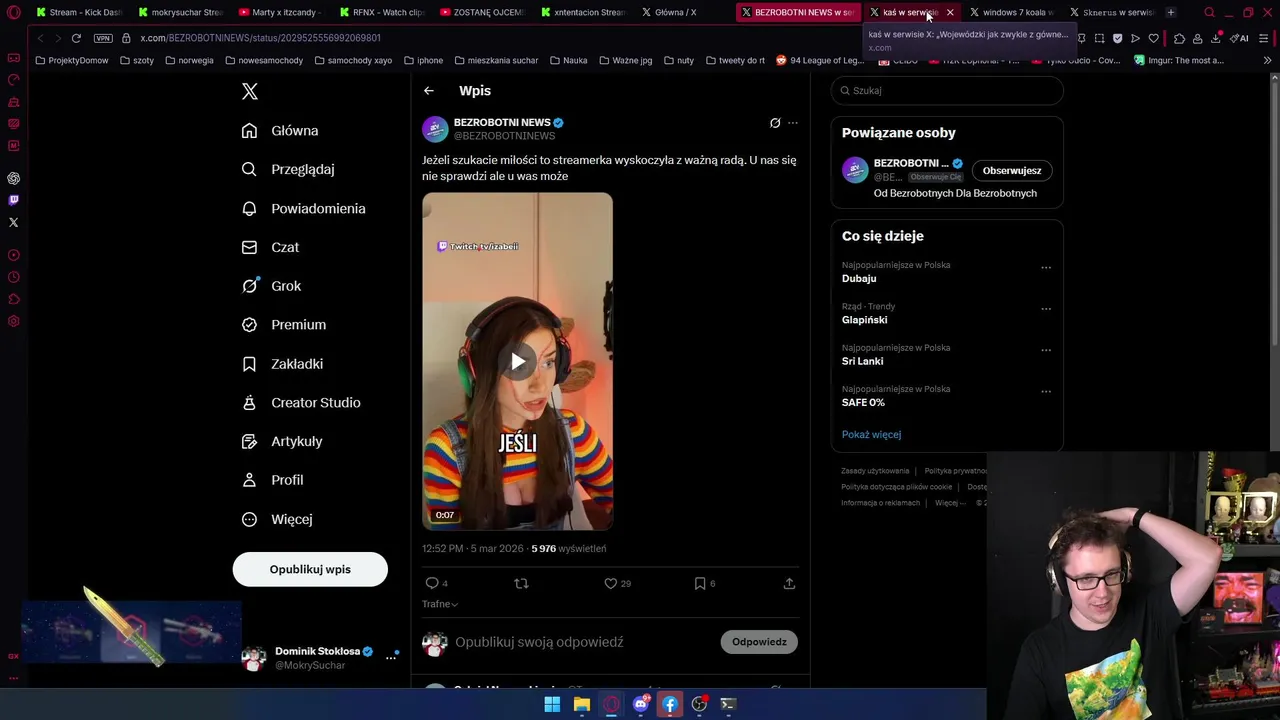Screen dimensions: 1280x720
Task: Open Discord from taskbar
Action: click(x=641, y=704)
